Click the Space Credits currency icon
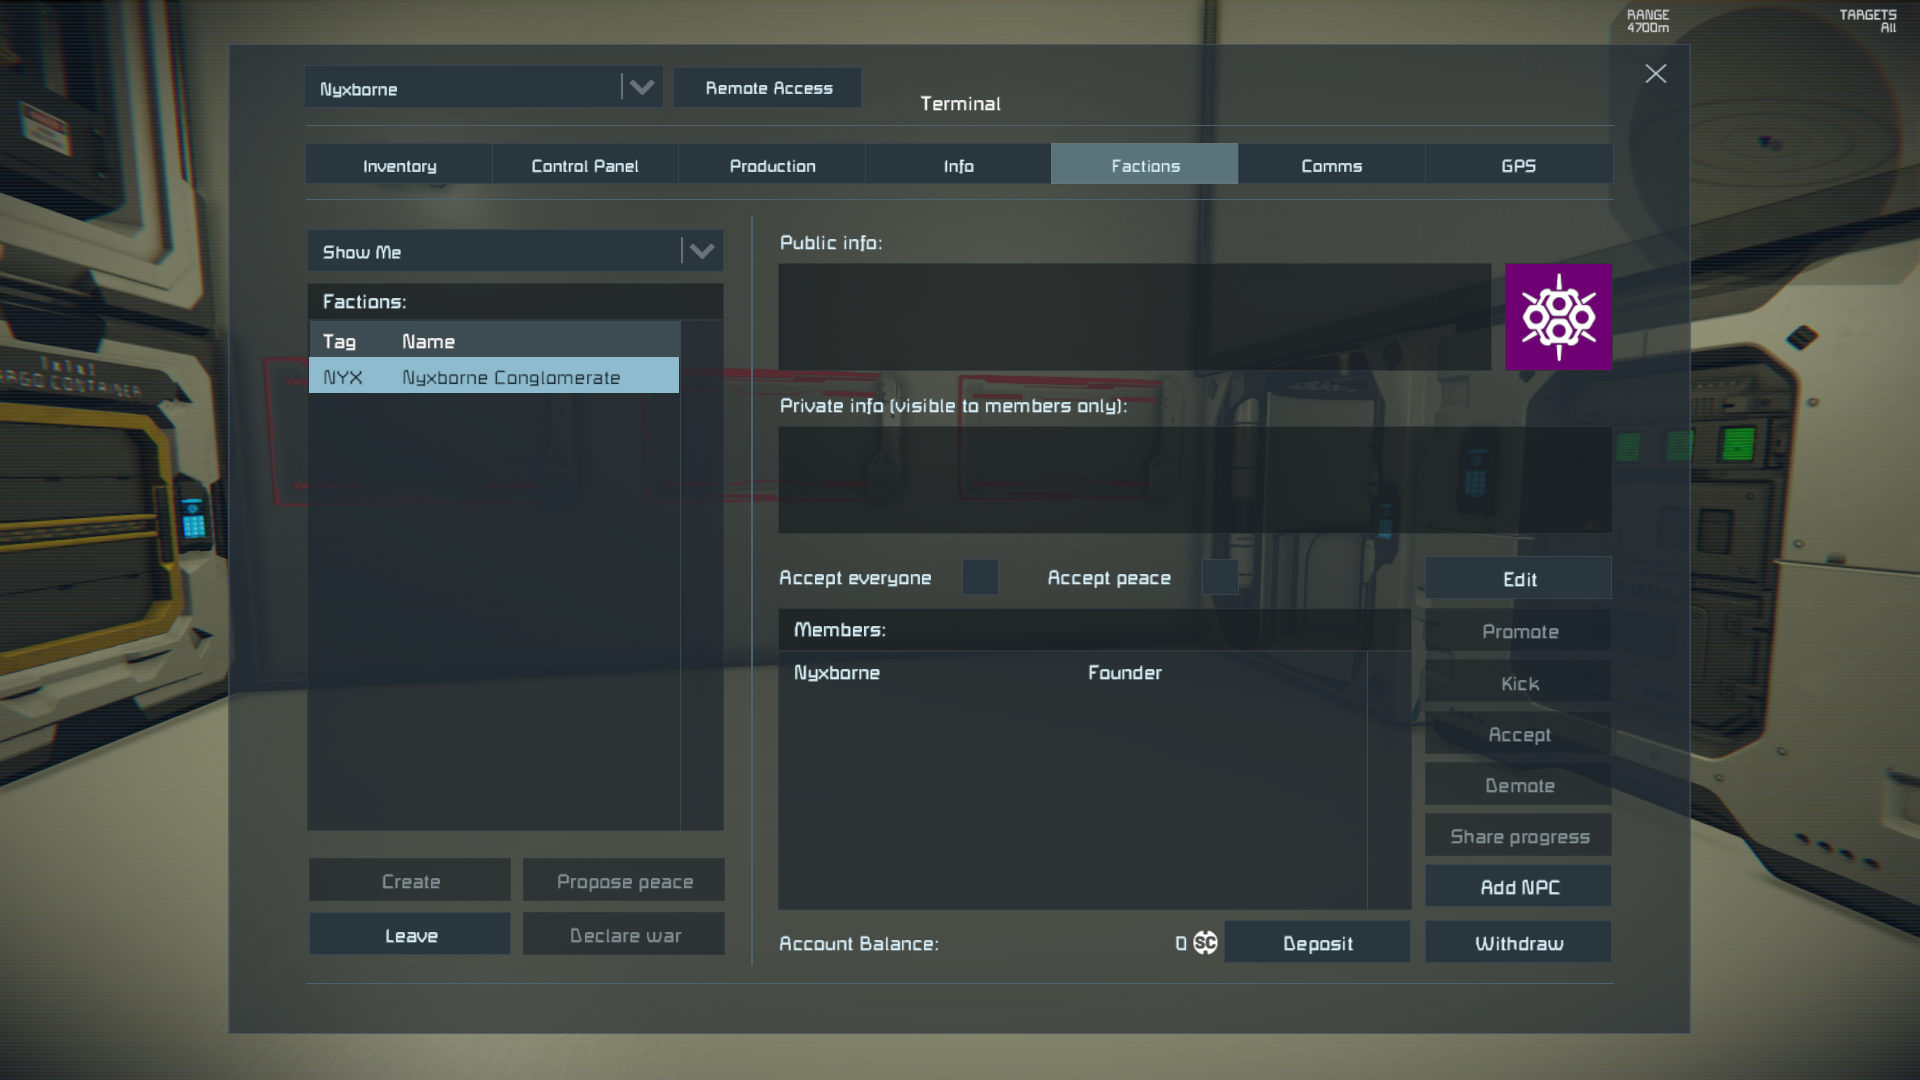 click(1205, 943)
